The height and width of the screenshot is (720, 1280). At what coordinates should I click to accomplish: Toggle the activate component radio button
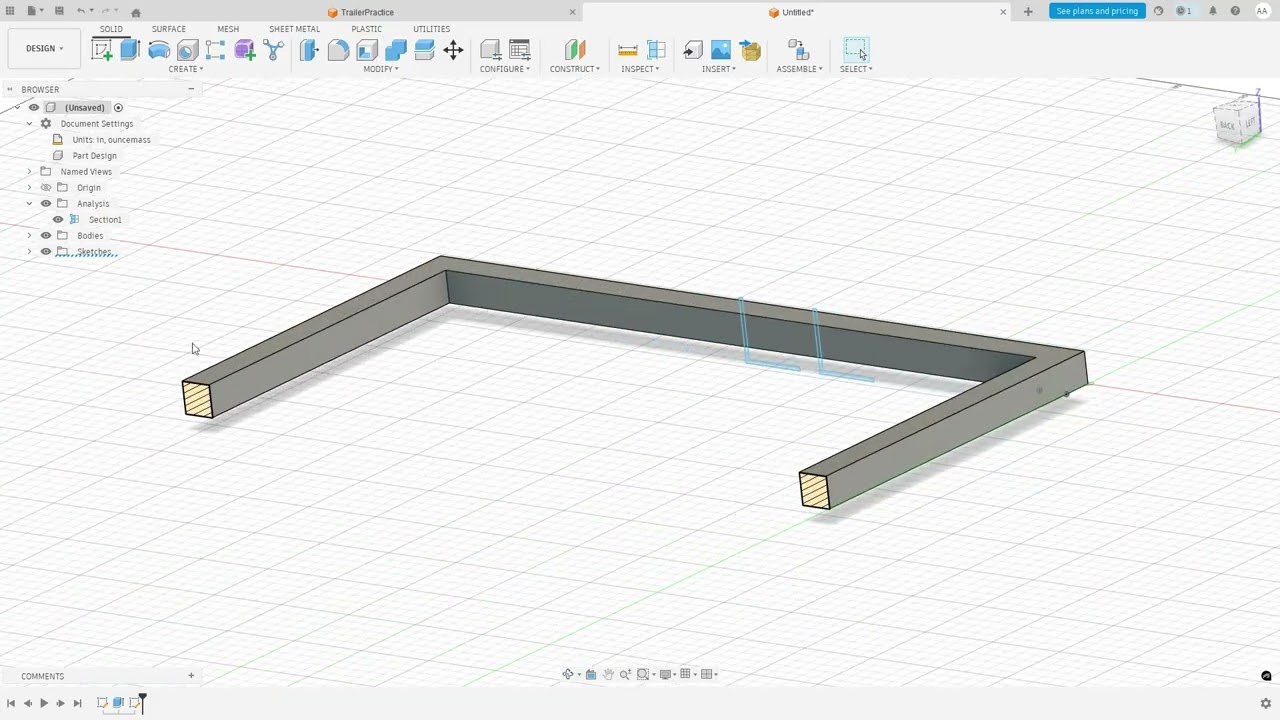[118, 107]
